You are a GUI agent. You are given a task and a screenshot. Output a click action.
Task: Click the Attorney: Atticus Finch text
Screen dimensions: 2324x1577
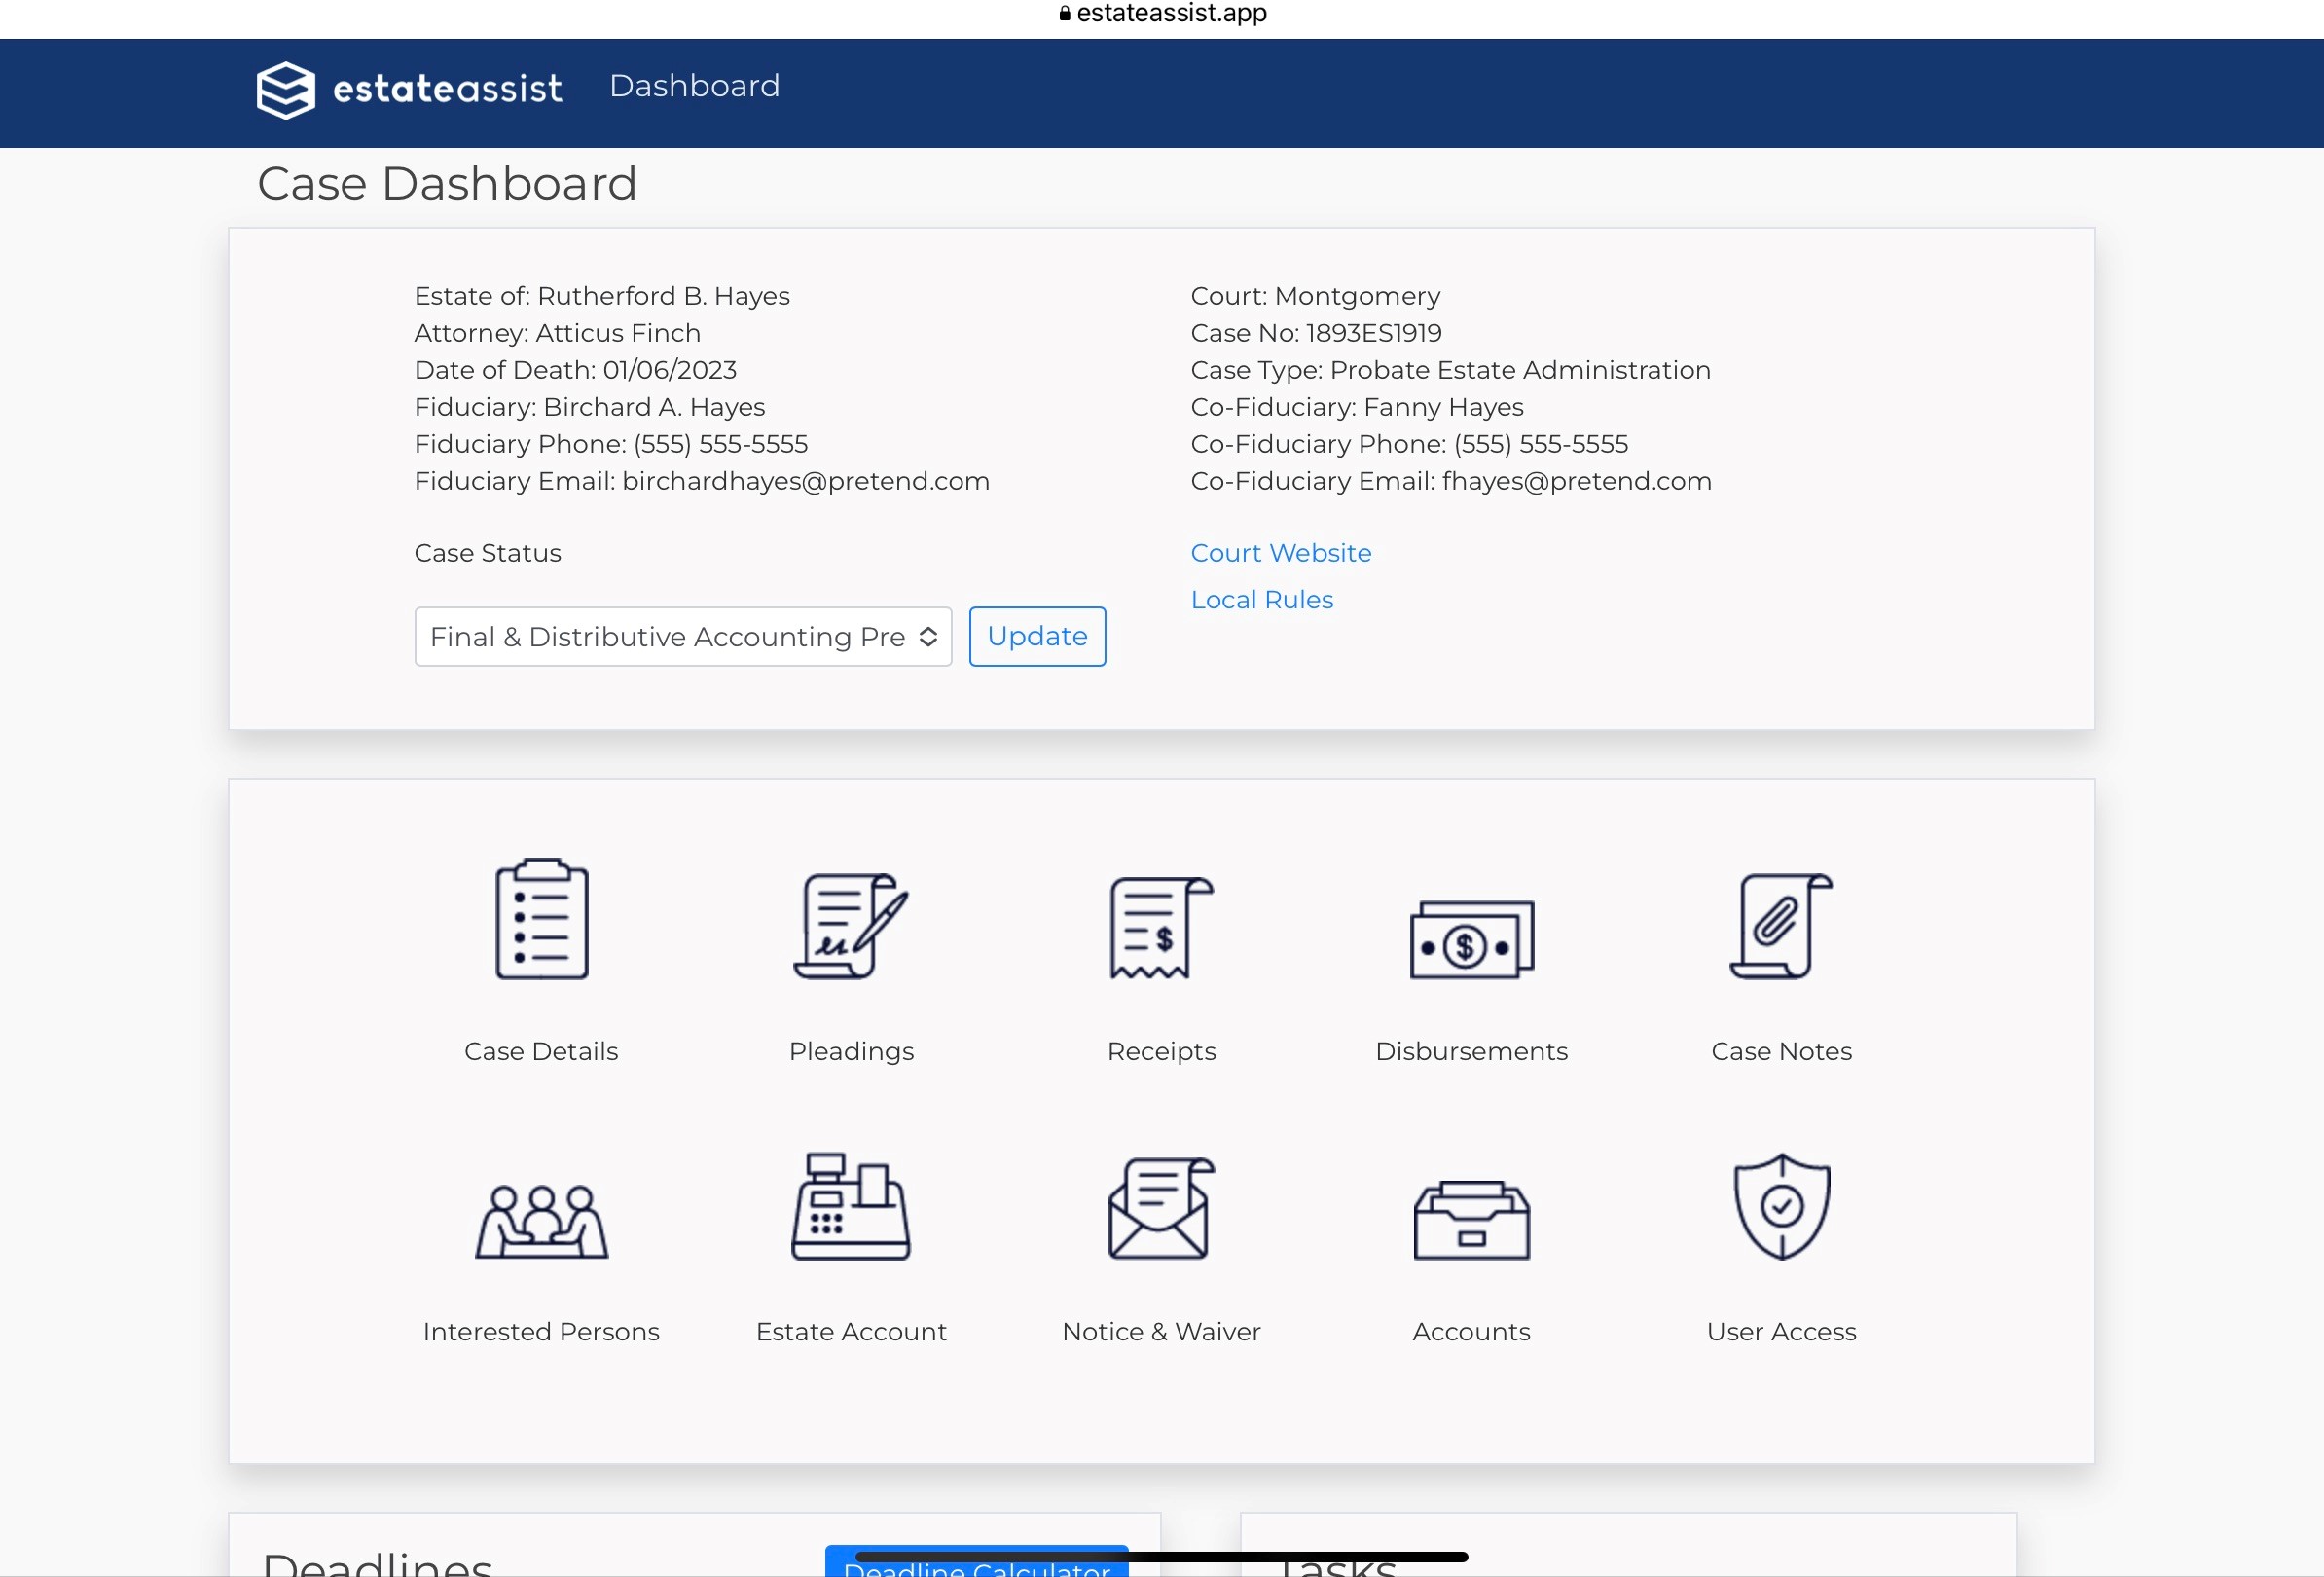pyautogui.click(x=557, y=333)
